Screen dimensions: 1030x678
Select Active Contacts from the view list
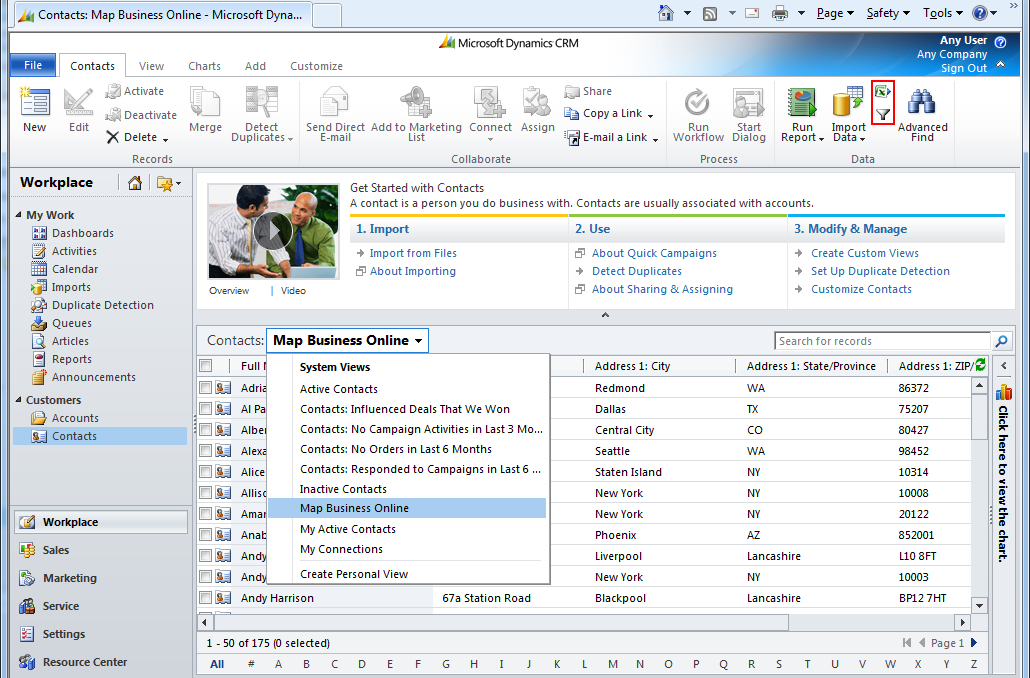pos(339,389)
